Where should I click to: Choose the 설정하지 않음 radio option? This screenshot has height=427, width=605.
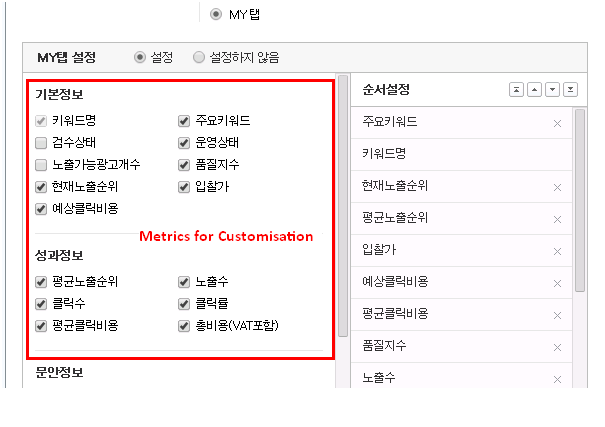click(199, 57)
